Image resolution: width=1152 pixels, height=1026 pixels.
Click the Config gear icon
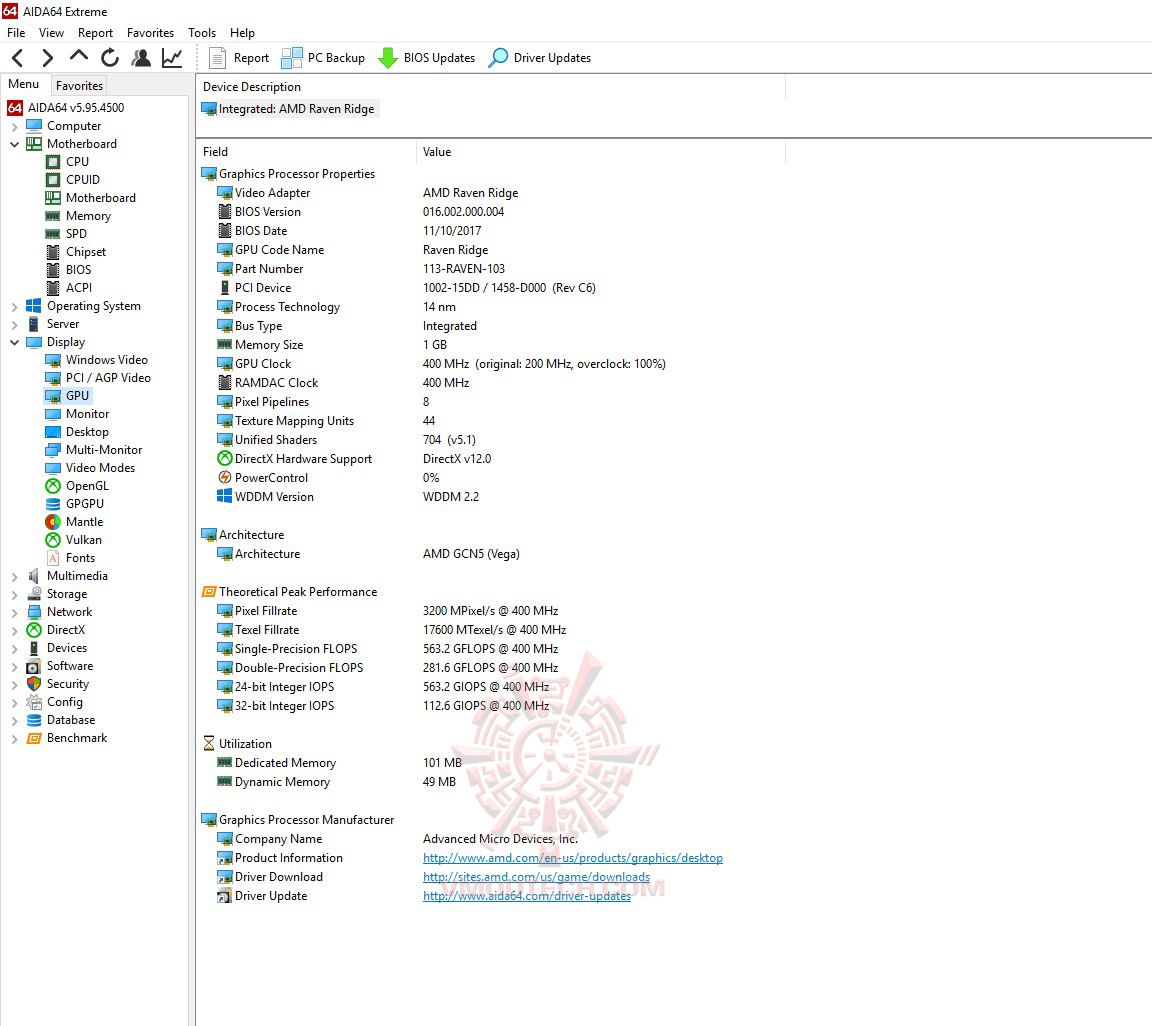click(34, 702)
